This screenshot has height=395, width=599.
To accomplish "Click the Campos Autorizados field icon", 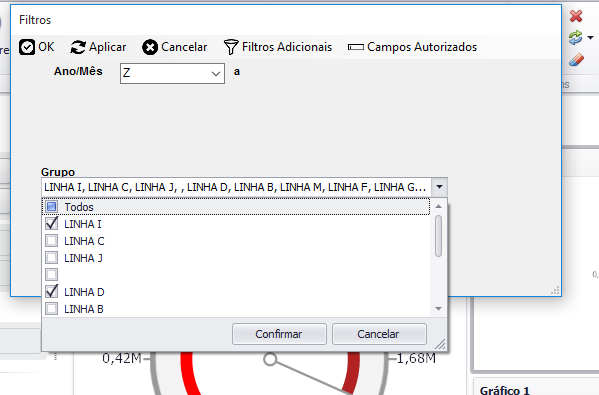I will pos(356,47).
